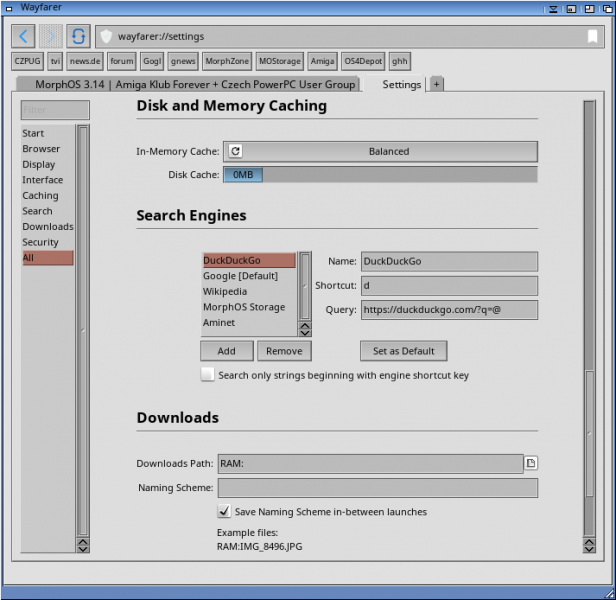
Task: Click the engine Name field
Action: 449,261
